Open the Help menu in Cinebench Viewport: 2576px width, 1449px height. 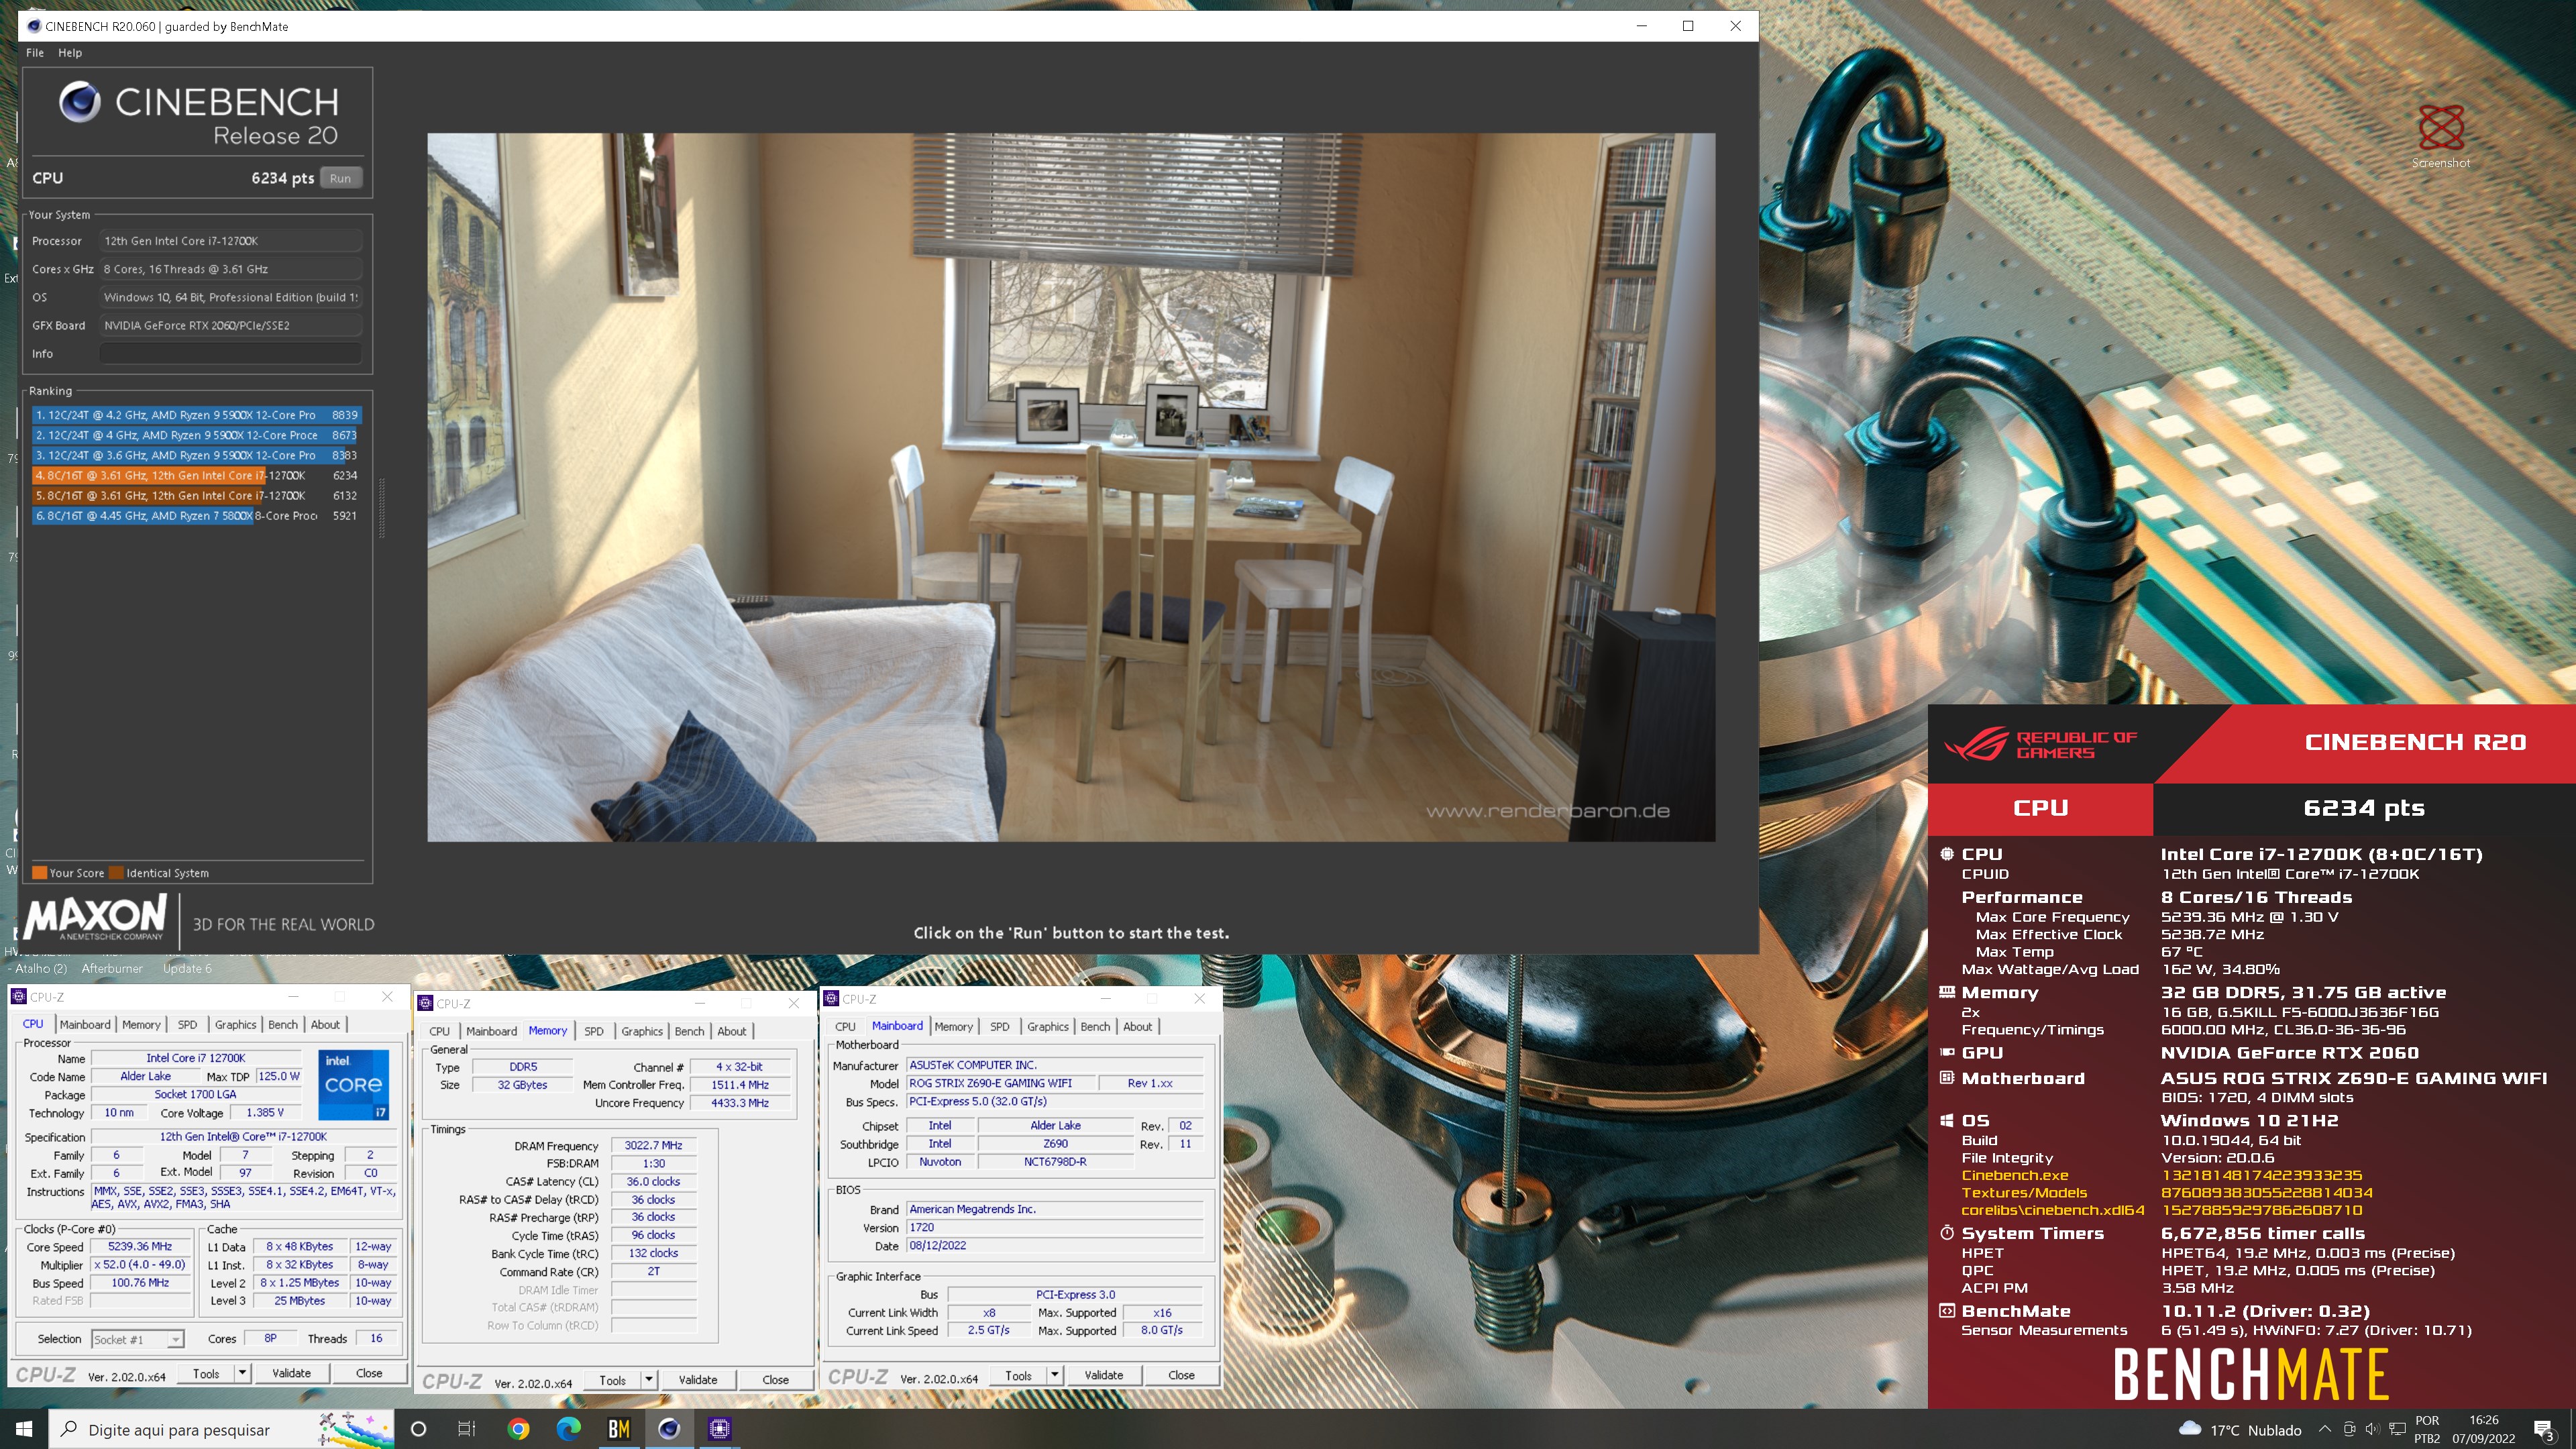70,53
